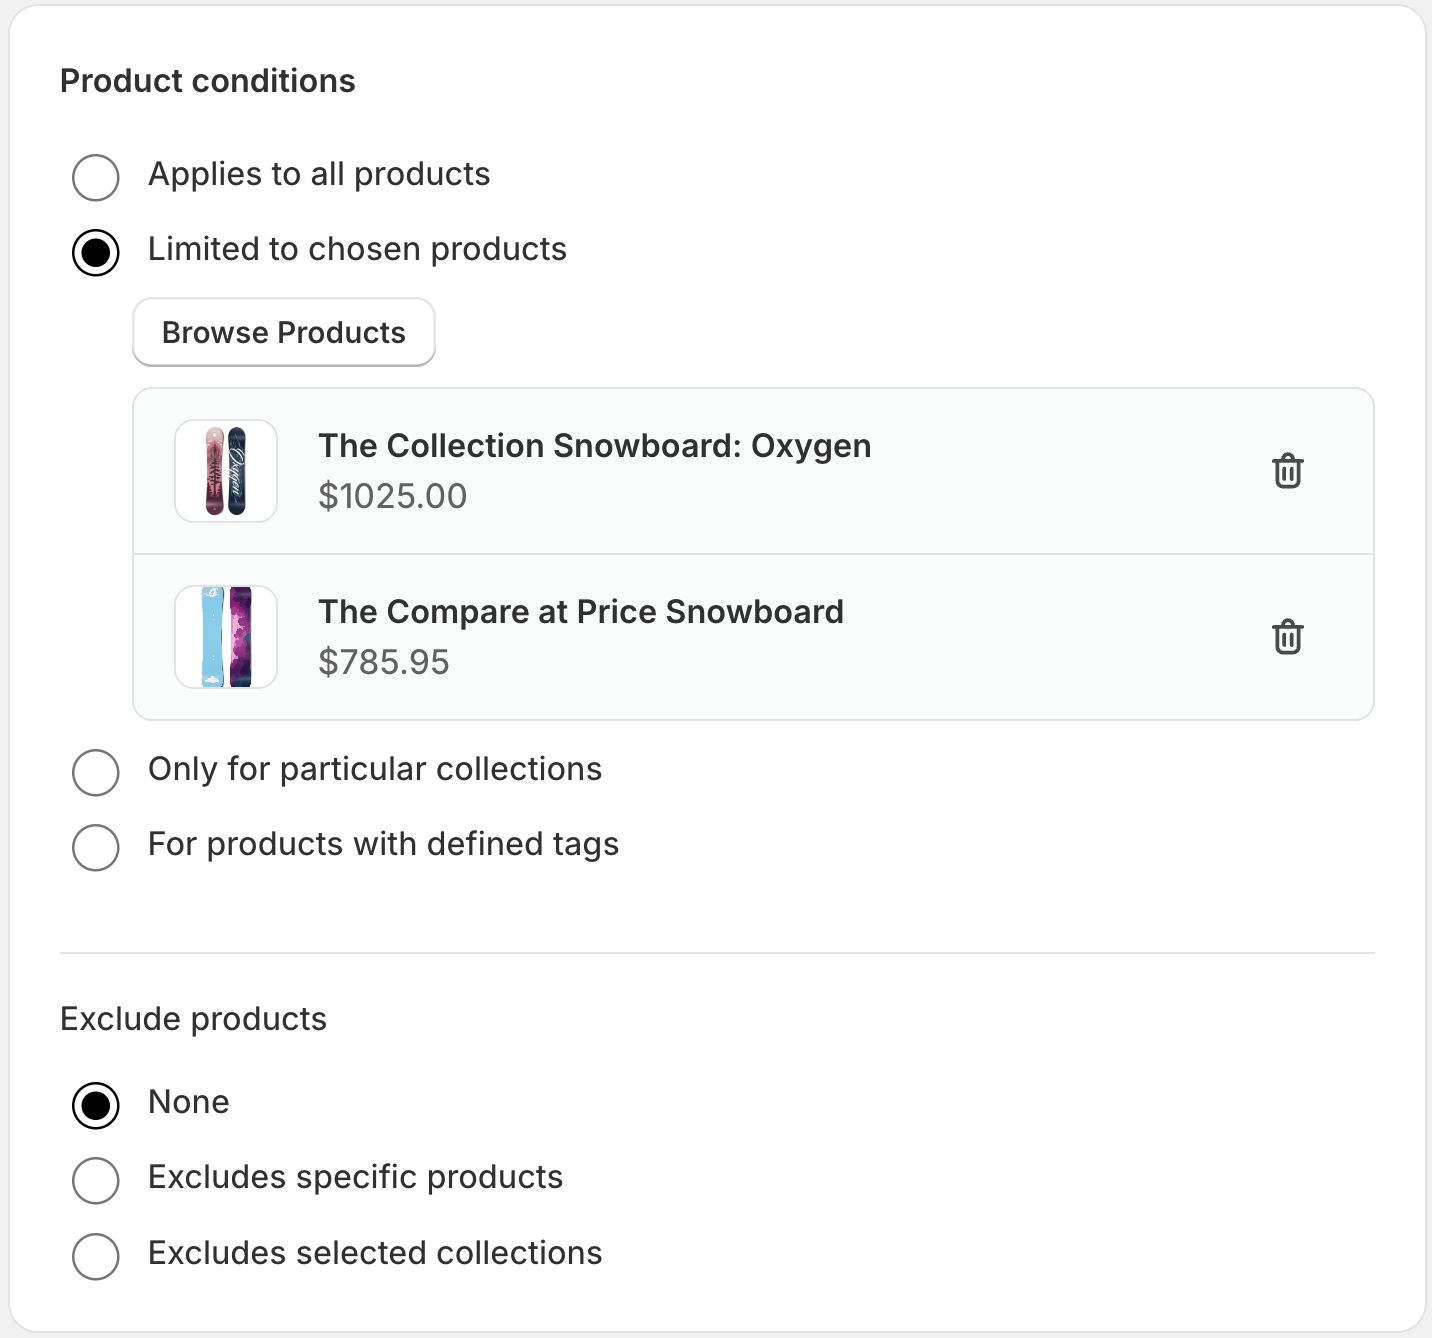Click the Product conditions heading
1432x1338 pixels.
(x=208, y=81)
